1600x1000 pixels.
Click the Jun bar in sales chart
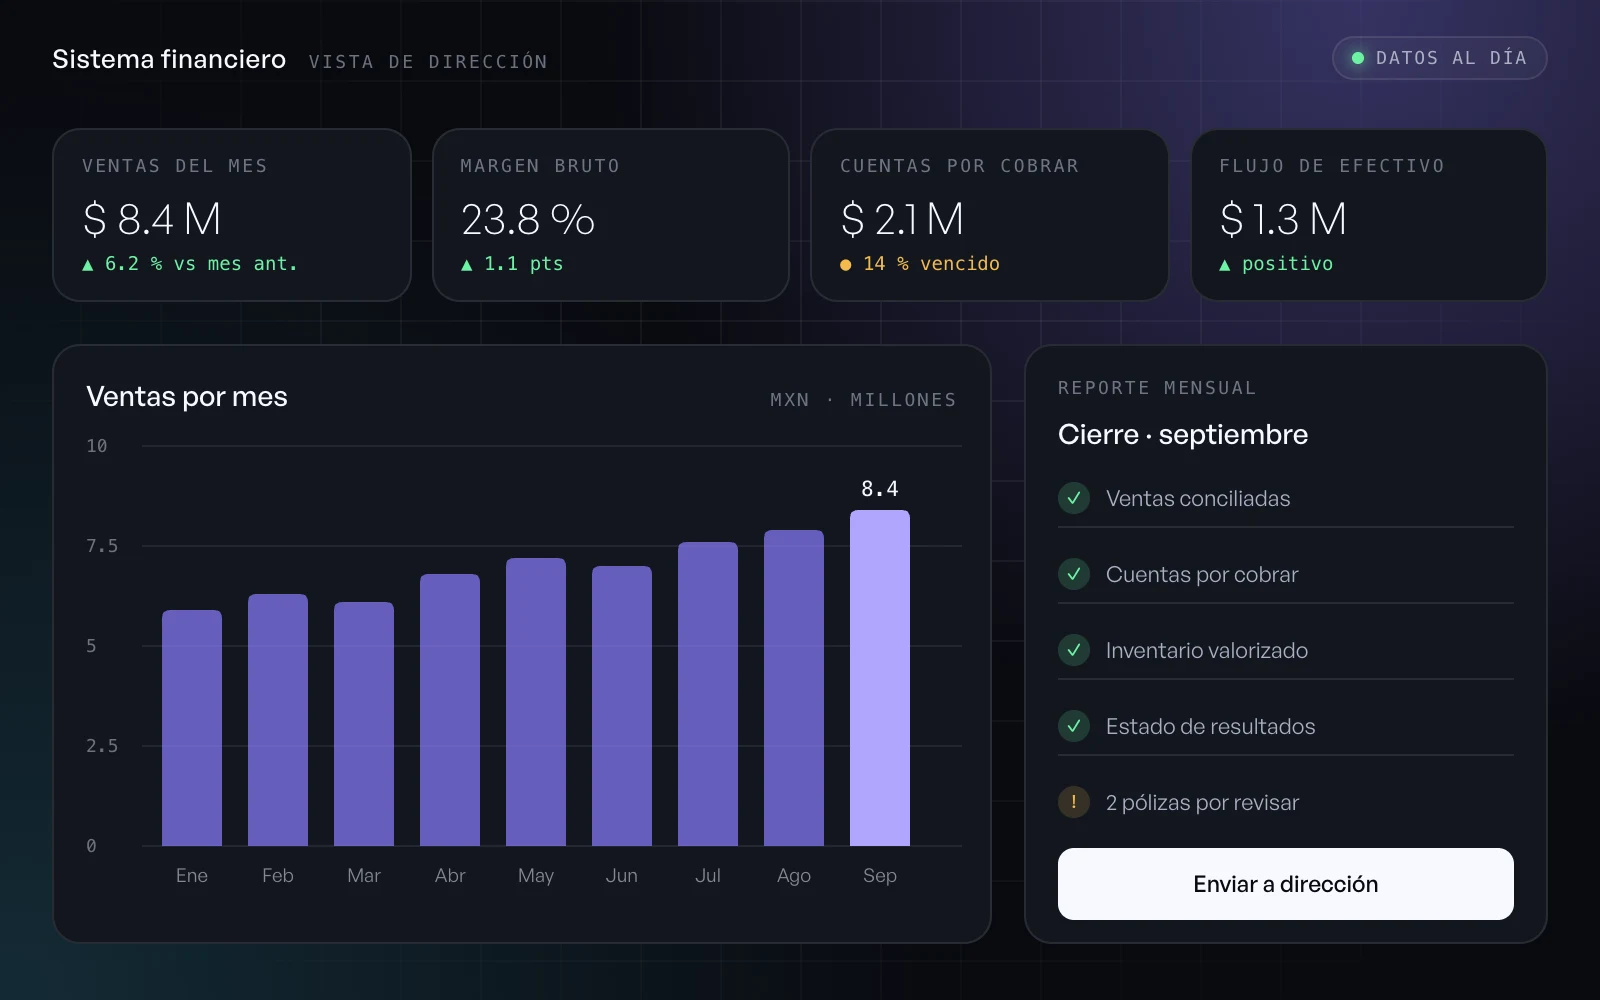click(x=622, y=706)
